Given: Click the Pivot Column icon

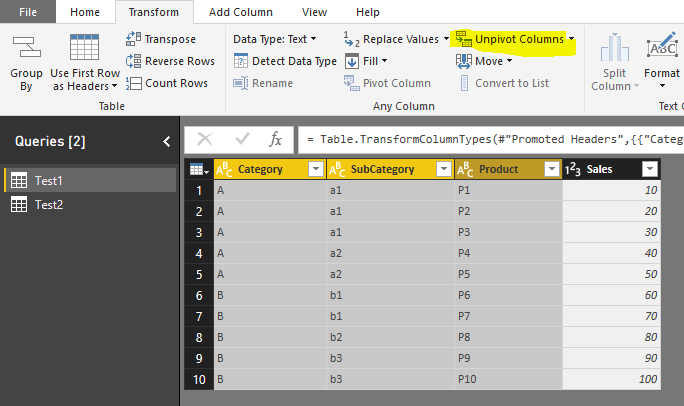Looking at the screenshot, I should point(352,83).
